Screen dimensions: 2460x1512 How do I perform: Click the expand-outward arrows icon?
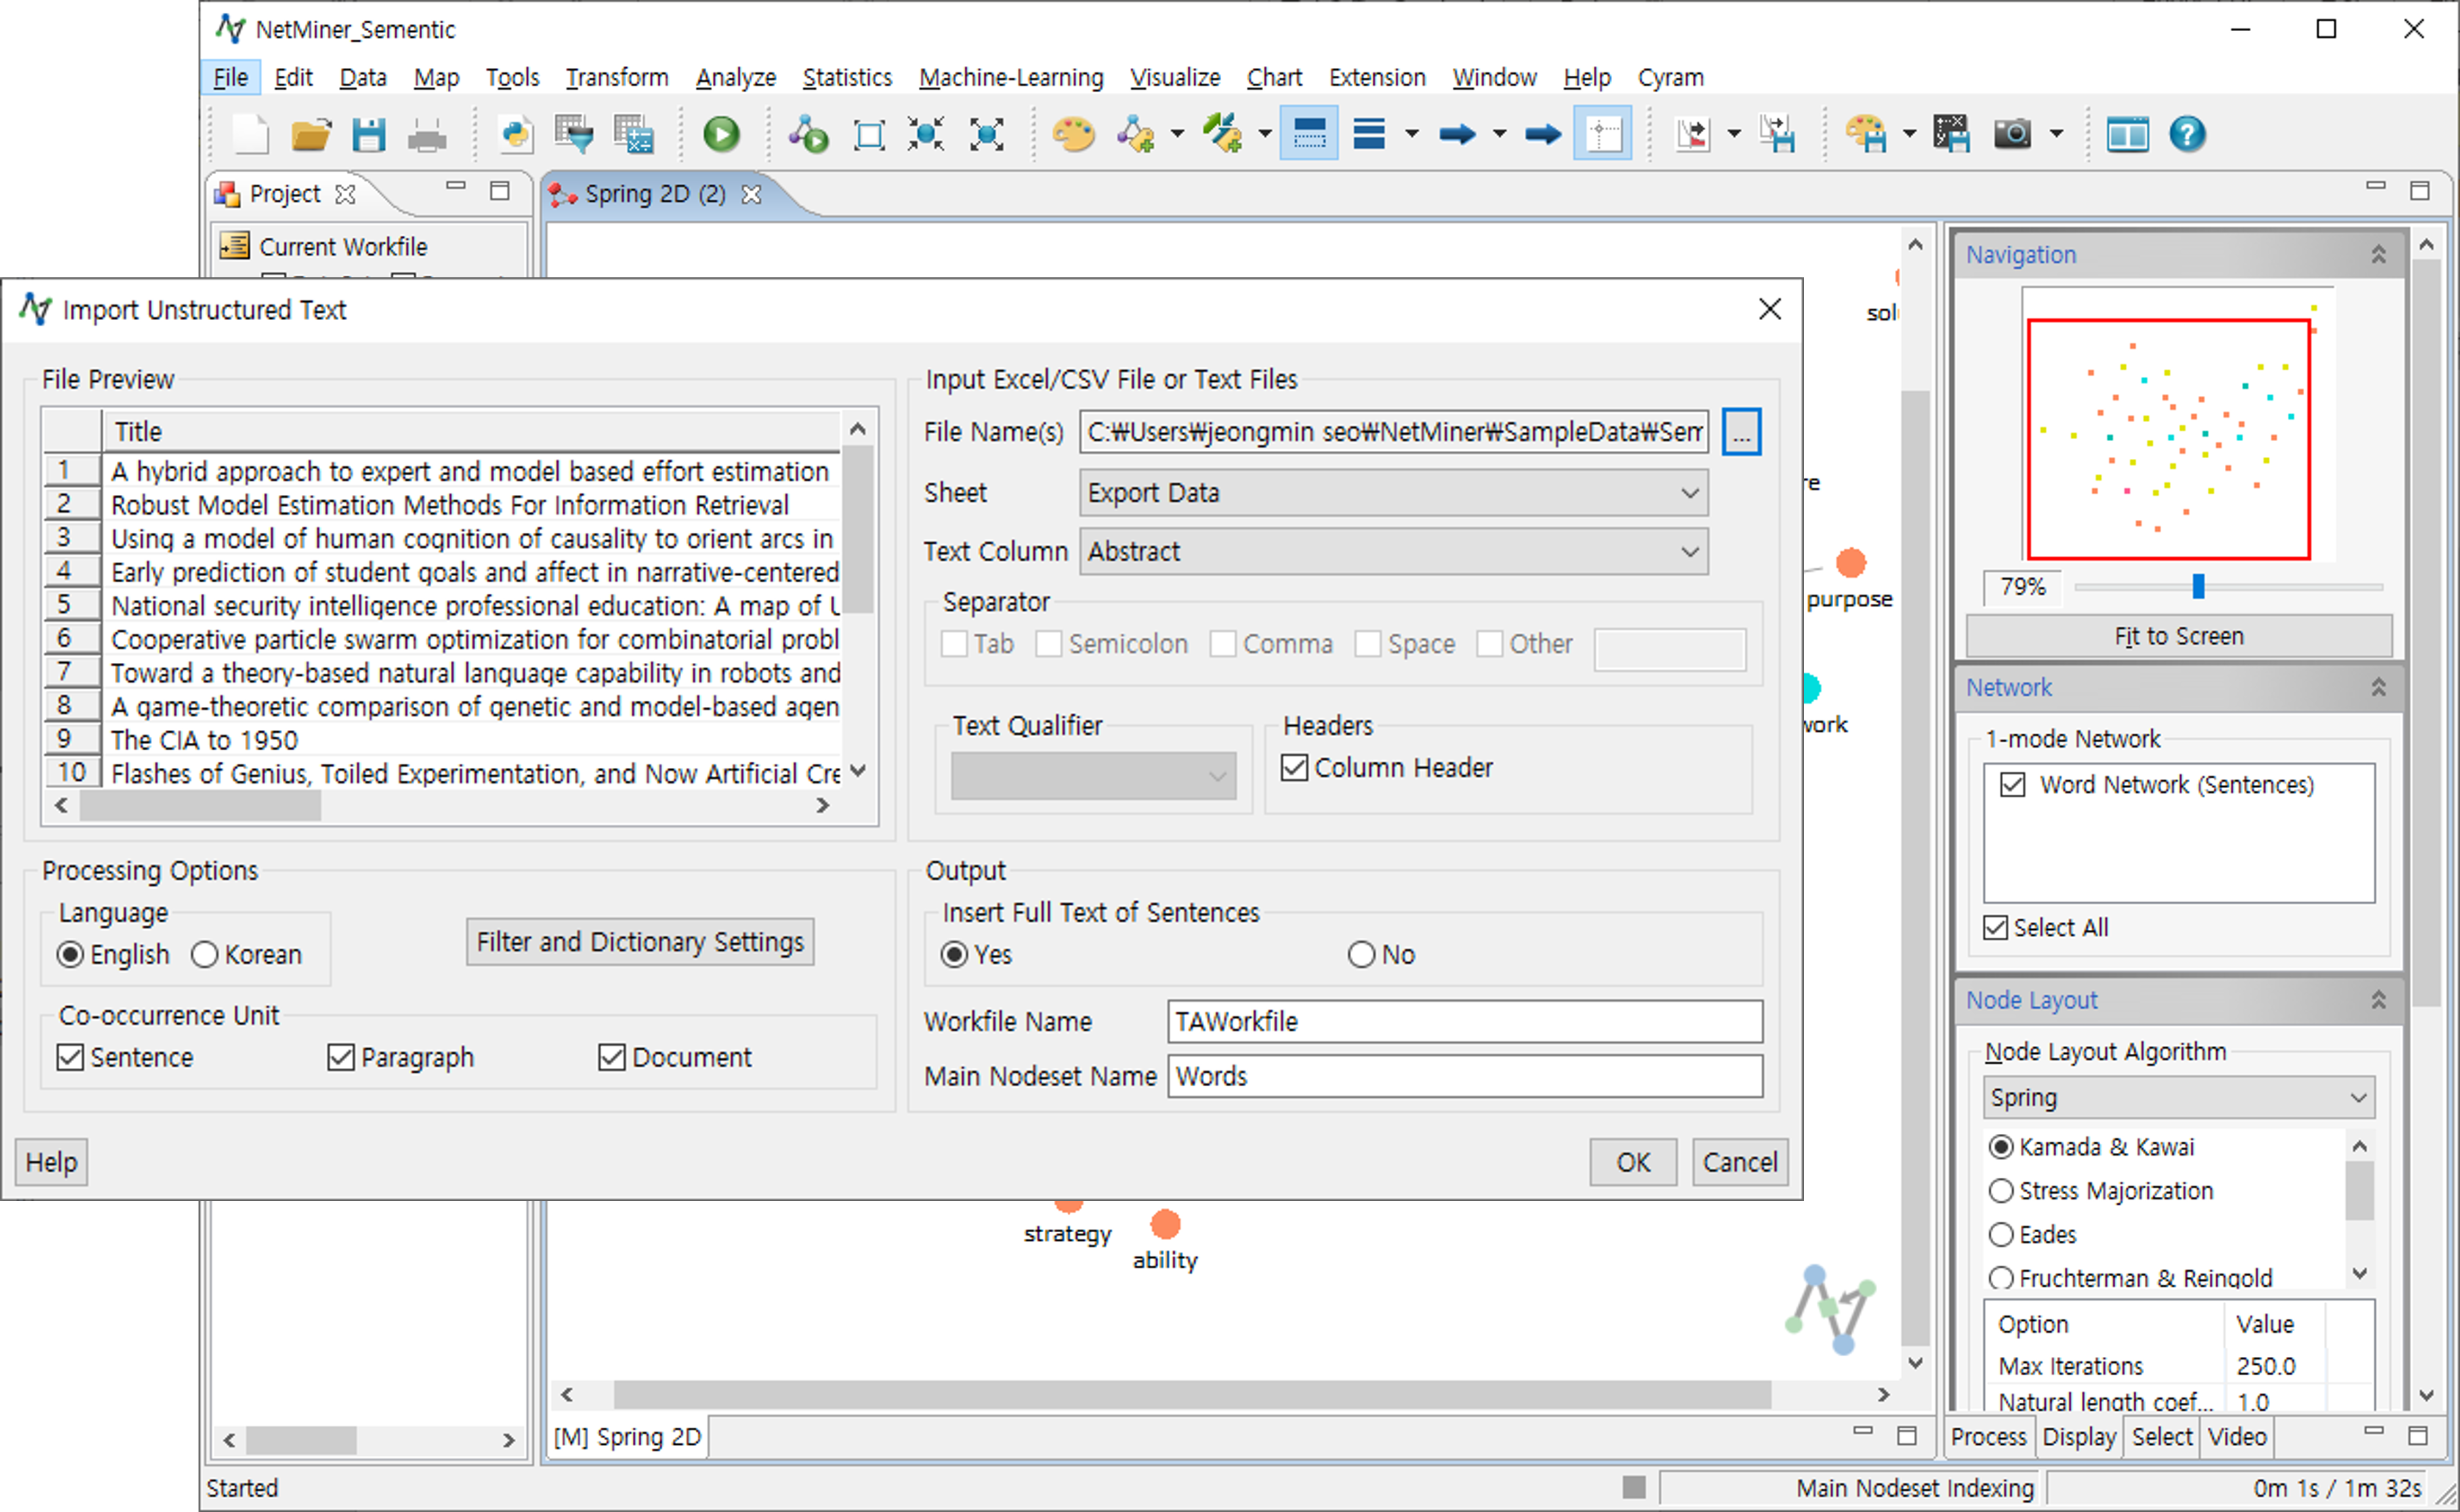click(x=987, y=134)
